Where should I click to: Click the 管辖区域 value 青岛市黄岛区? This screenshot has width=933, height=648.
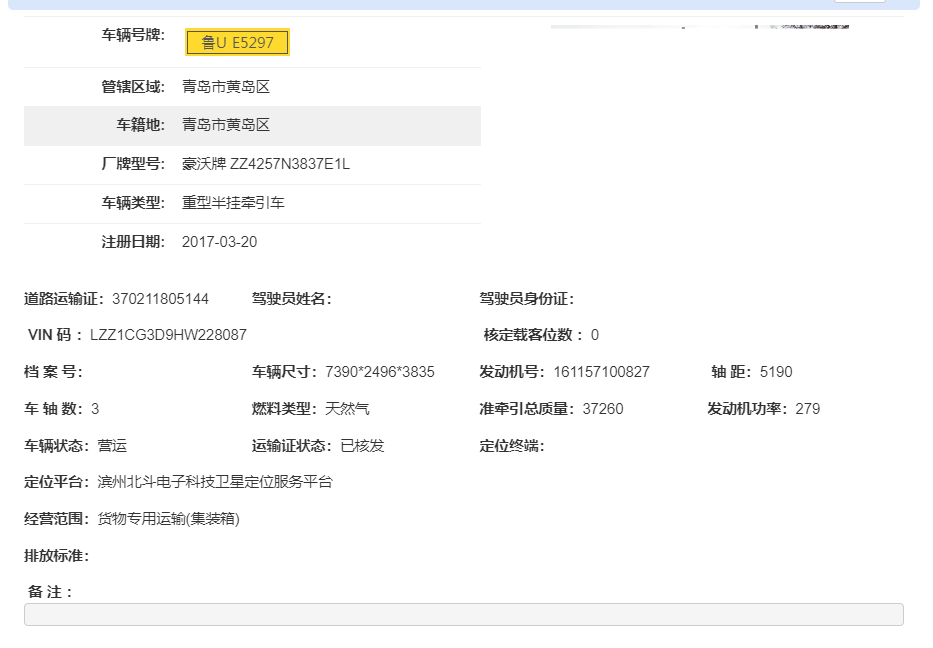click(226, 87)
